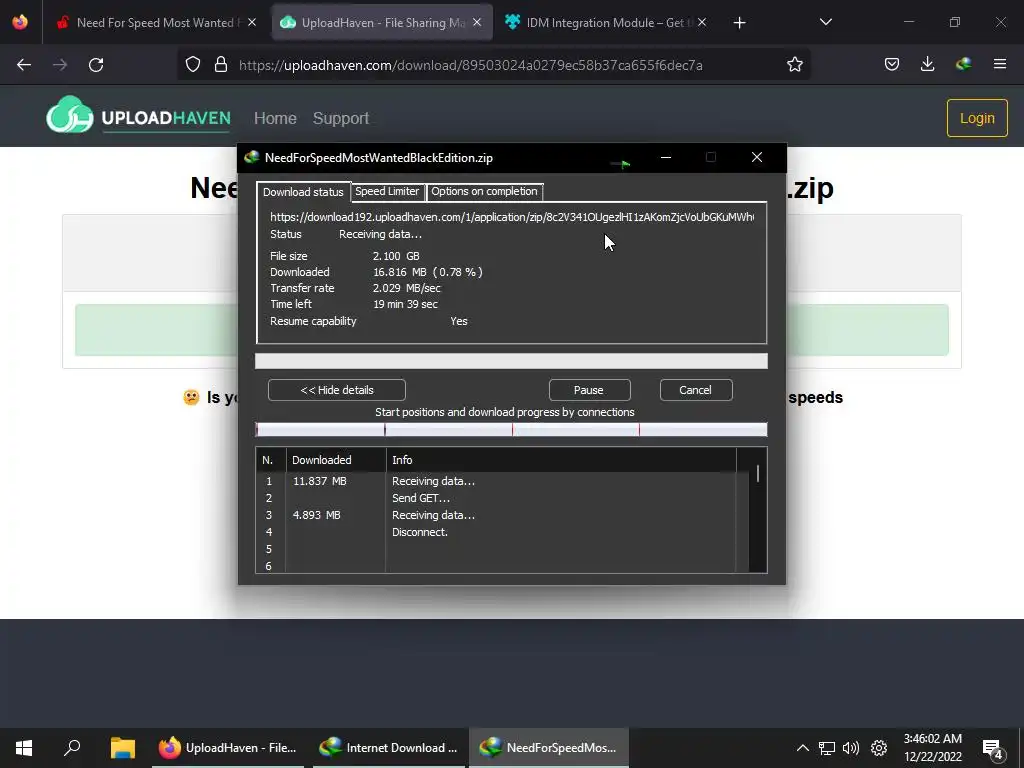Click the Info column header
Image resolution: width=1024 pixels, height=768 pixels.
tap(561, 460)
